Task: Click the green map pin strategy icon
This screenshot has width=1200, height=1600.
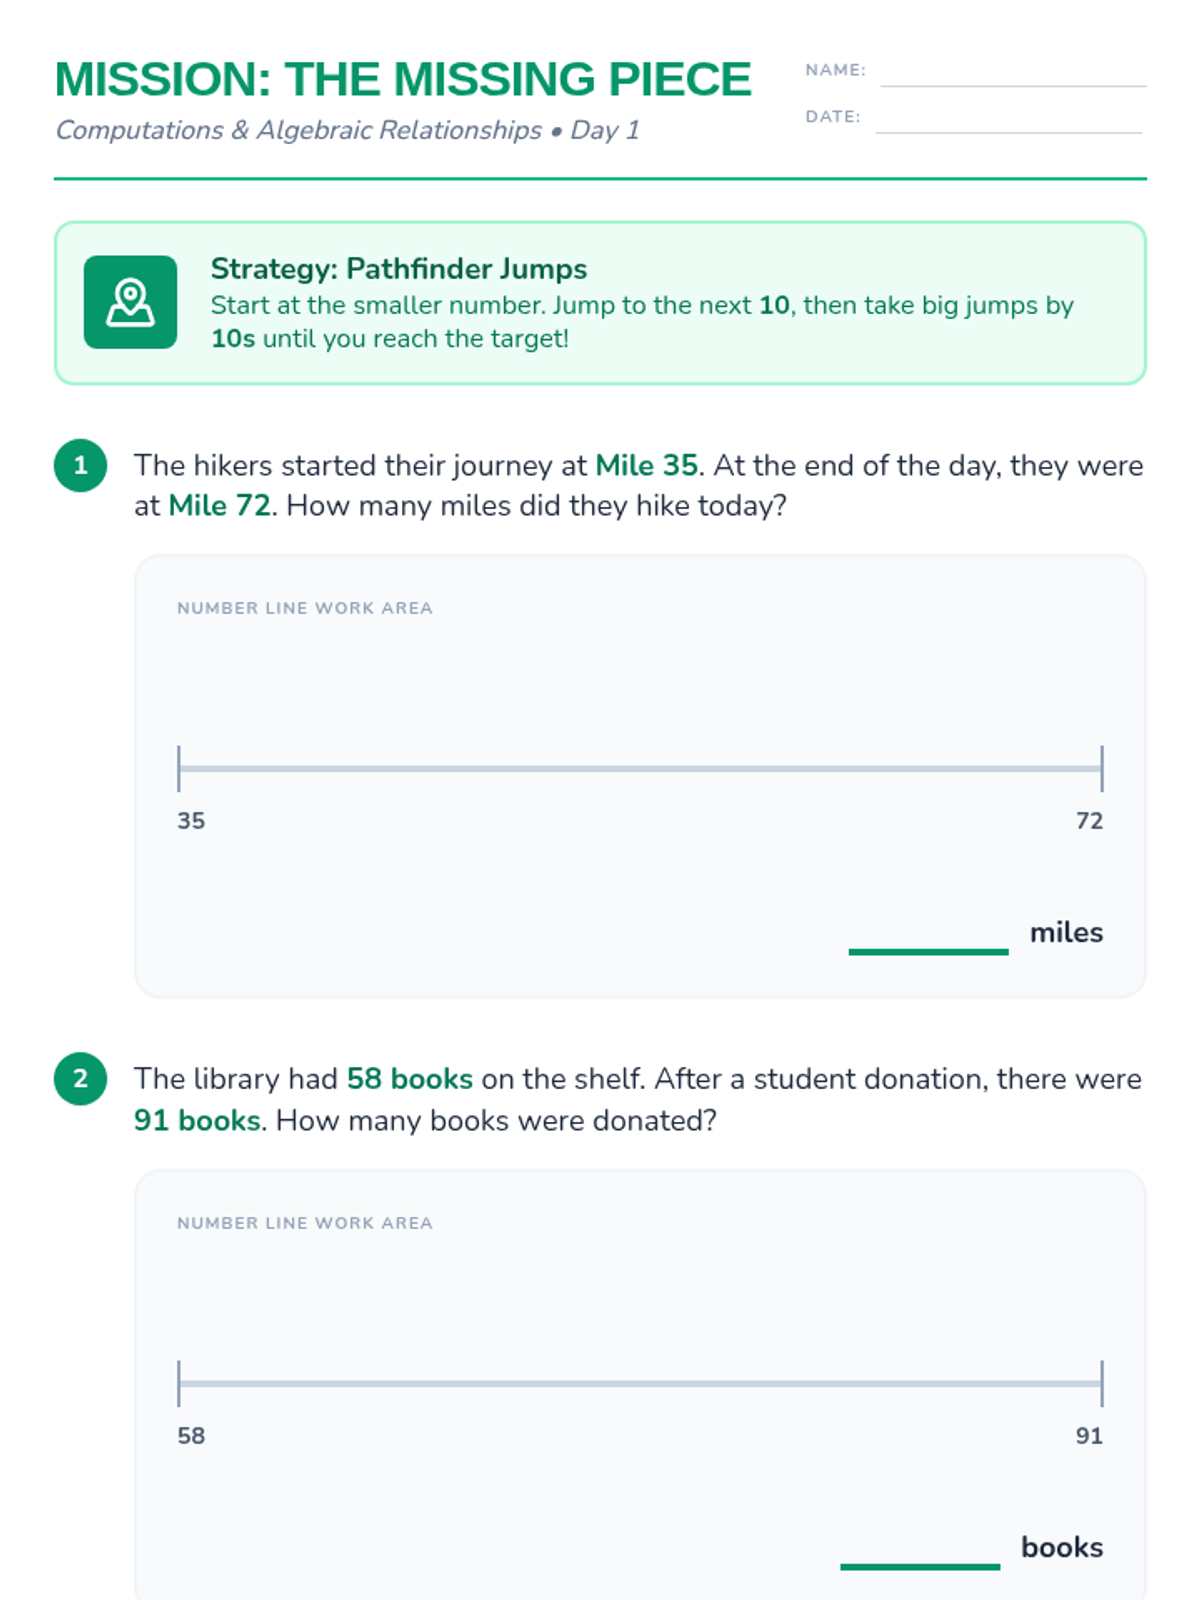Action: point(130,302)
